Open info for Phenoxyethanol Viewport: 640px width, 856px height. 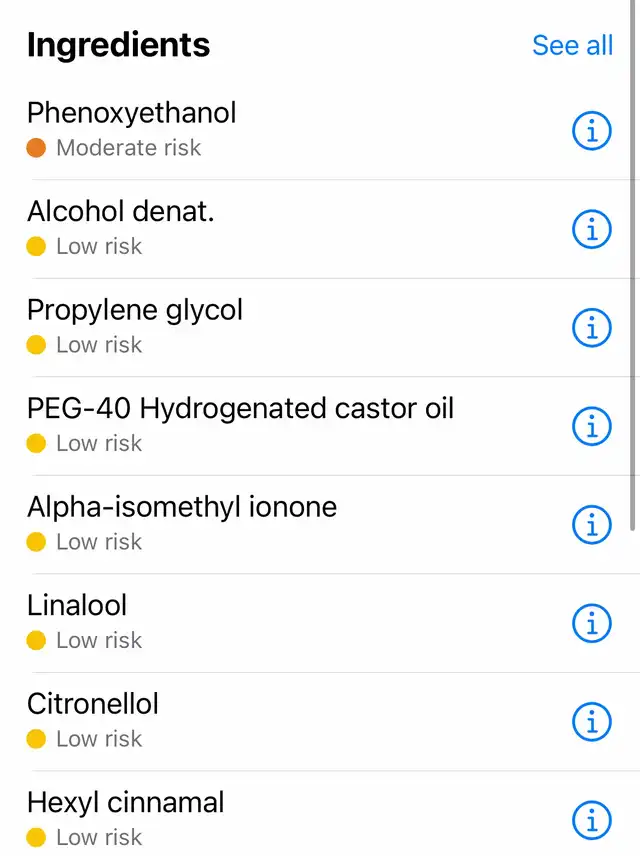pos(592,130)
